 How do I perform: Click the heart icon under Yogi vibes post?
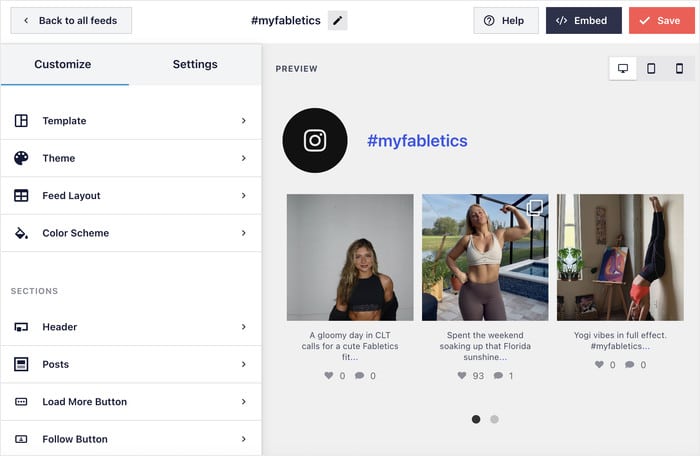tap(599, 364)
